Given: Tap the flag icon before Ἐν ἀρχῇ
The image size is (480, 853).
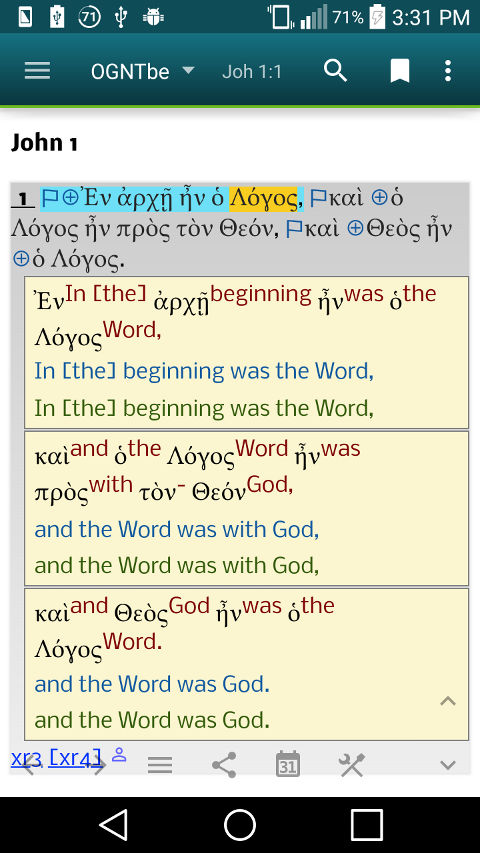Looking at the screenshot, I should click(50, 197).
